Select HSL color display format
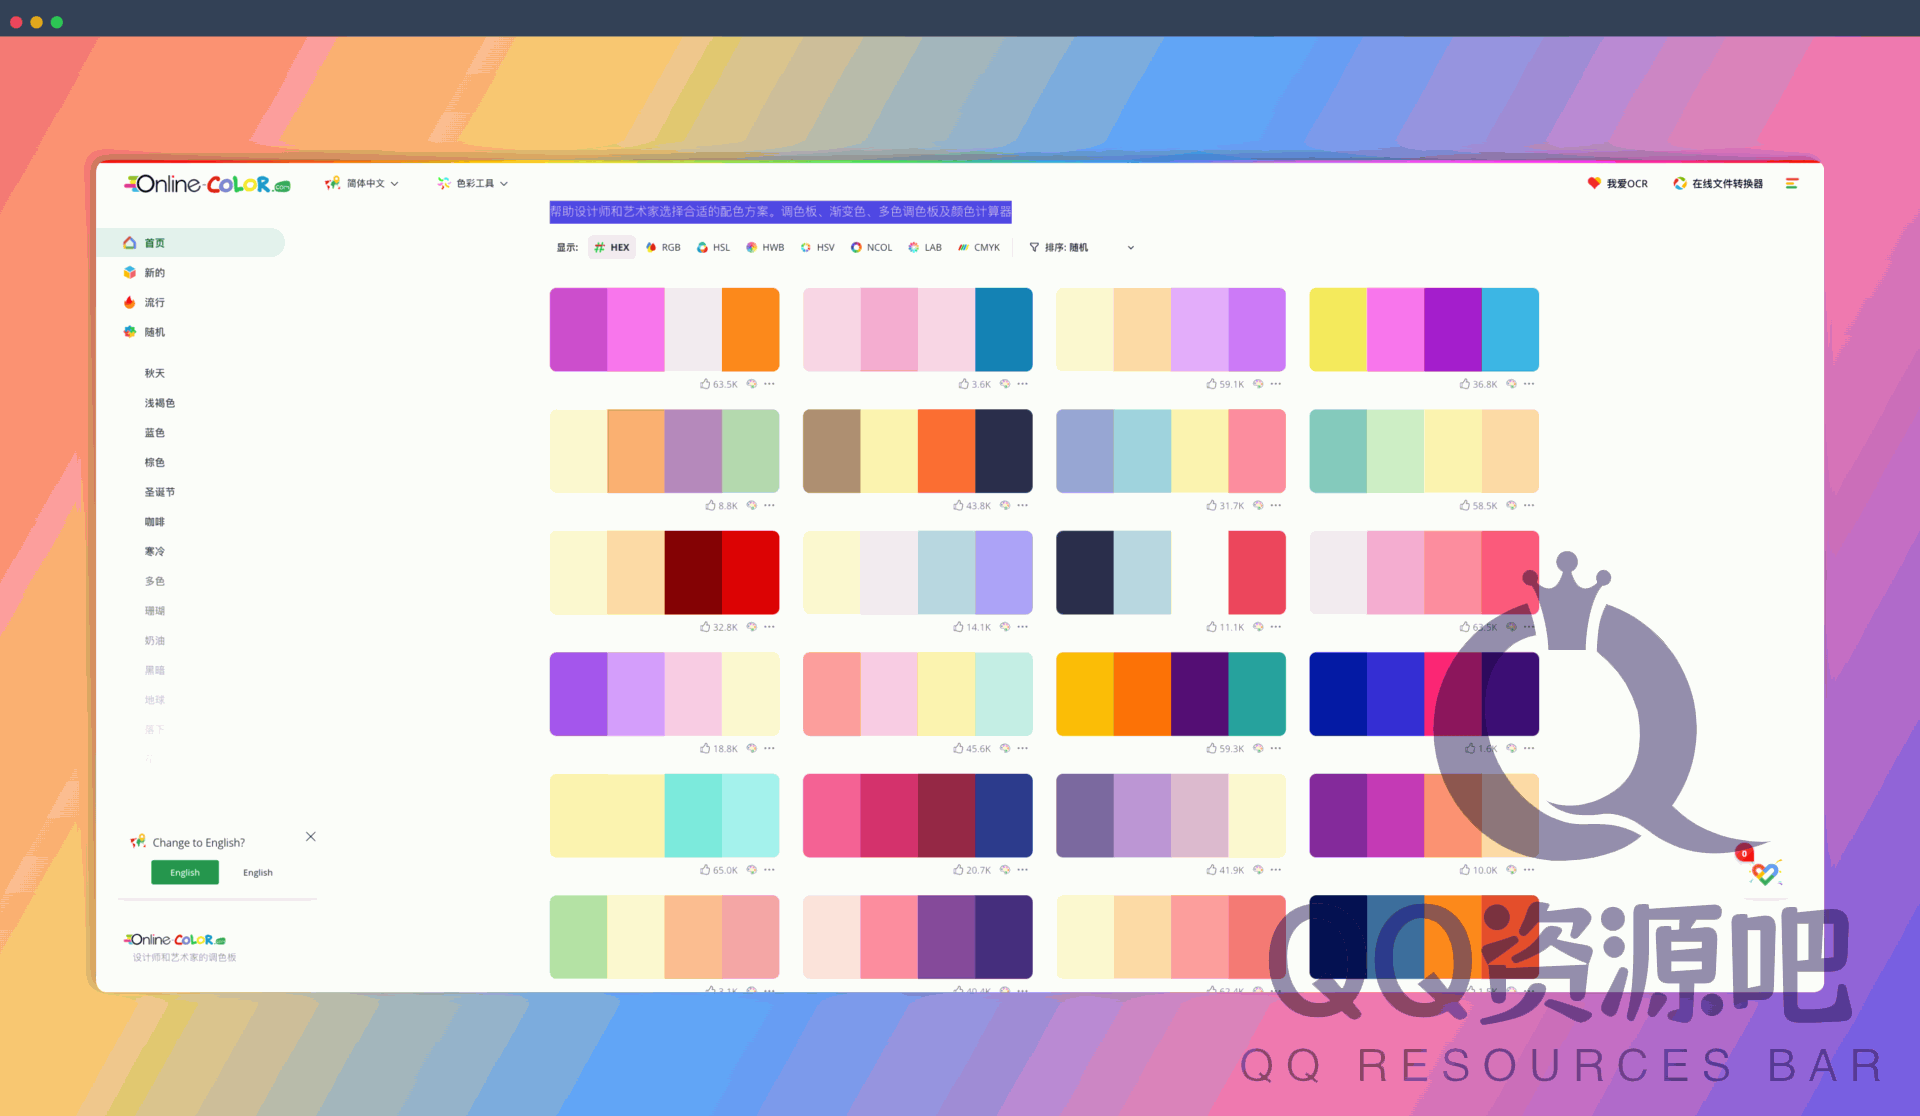Image resolution: width=1920 pixels, height=1116 pixels. coord(714,247)
